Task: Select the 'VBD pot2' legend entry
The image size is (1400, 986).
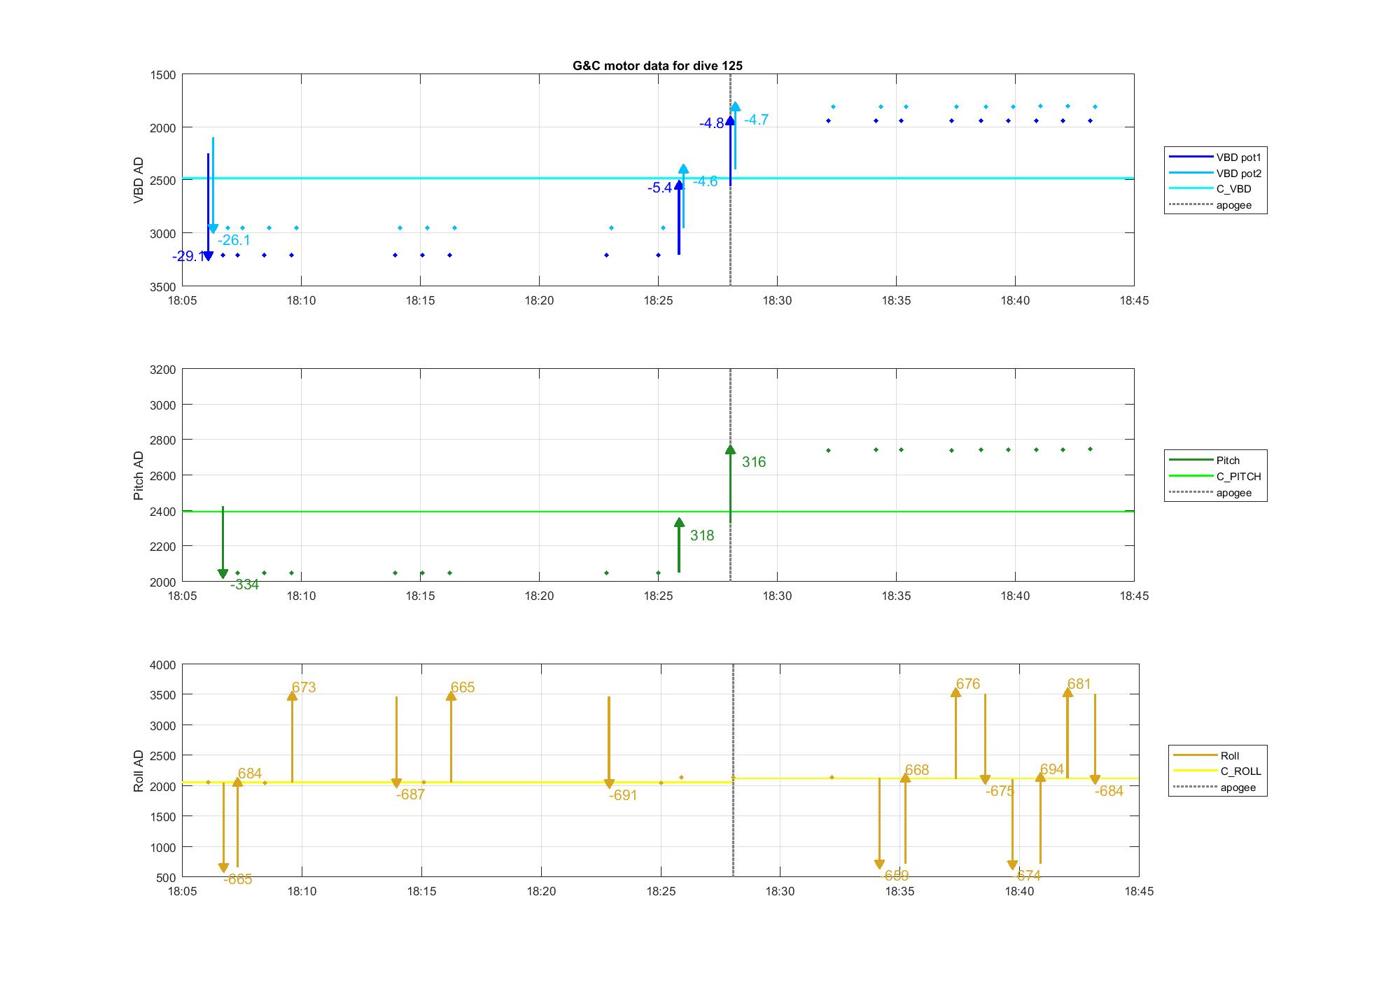Action: pos(1216,173)
